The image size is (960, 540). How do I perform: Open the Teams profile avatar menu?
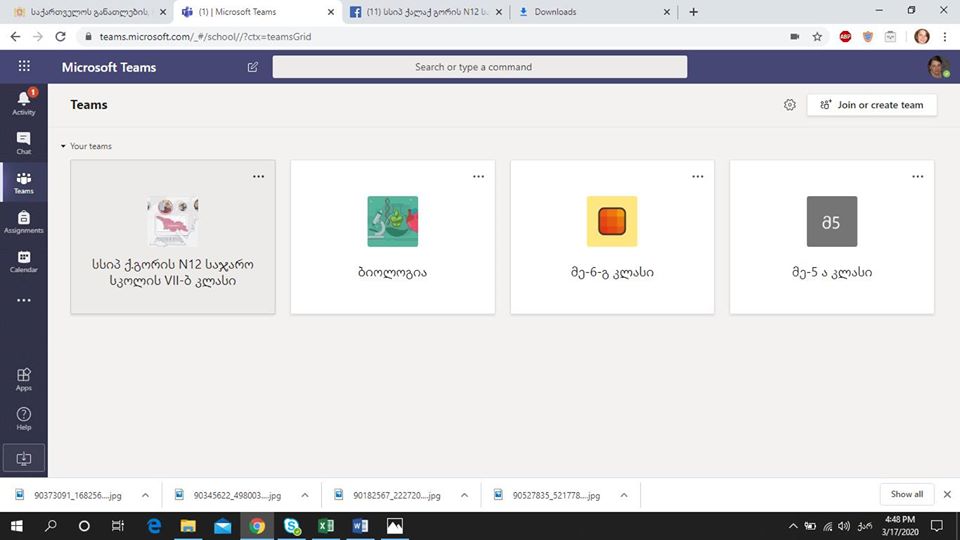[938, 67]
